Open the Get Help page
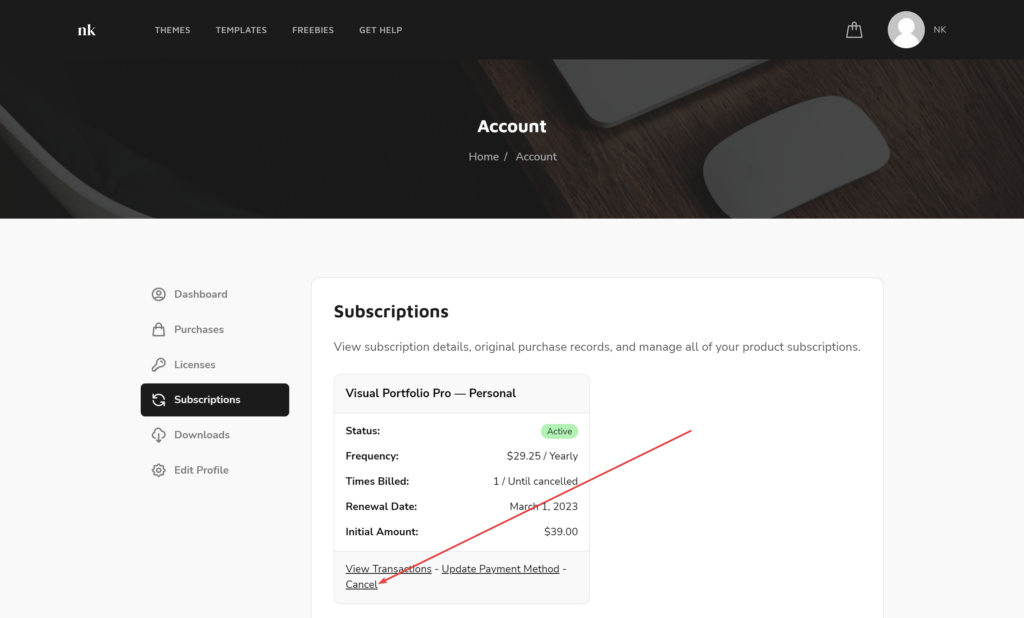The height and width of the screenshot is (618, 1024). [x=381, y=30]
